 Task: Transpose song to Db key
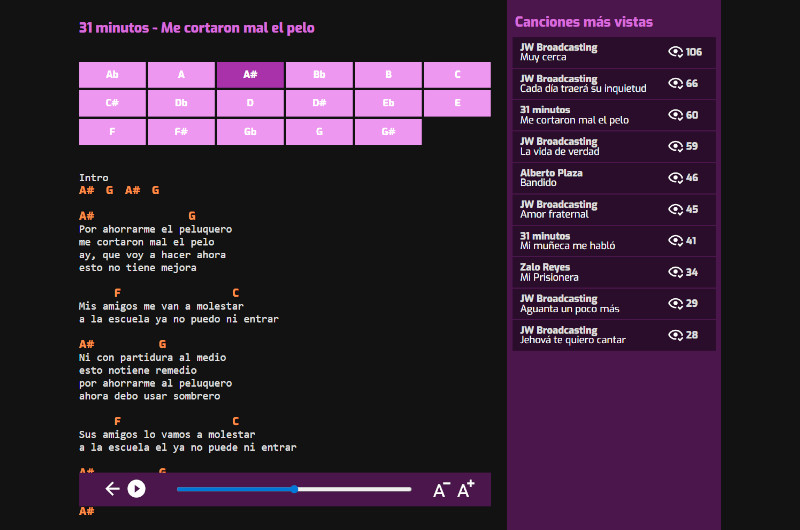pyautogui.click(x=181, y=103)
